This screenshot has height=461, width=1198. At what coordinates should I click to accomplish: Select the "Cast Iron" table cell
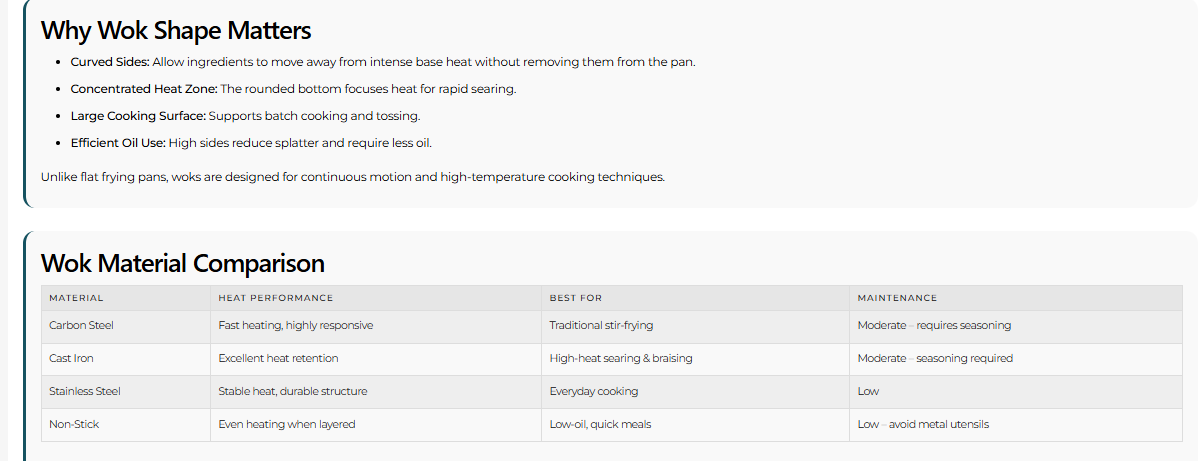pos(71,358)
